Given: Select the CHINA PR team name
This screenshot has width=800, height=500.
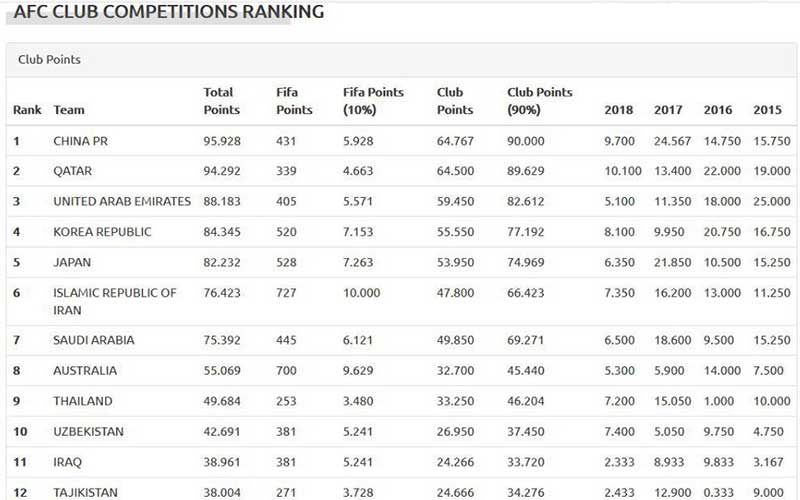Looking at the screenshot, I should [x=80, y=141].
